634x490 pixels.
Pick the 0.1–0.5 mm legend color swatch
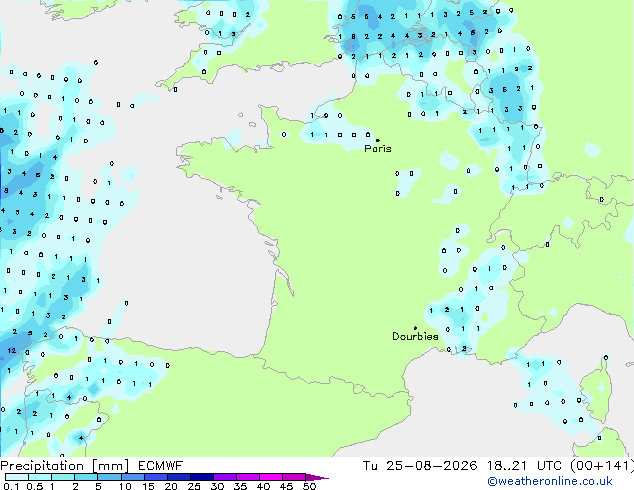pyautogui.click(x=17, y=477)
